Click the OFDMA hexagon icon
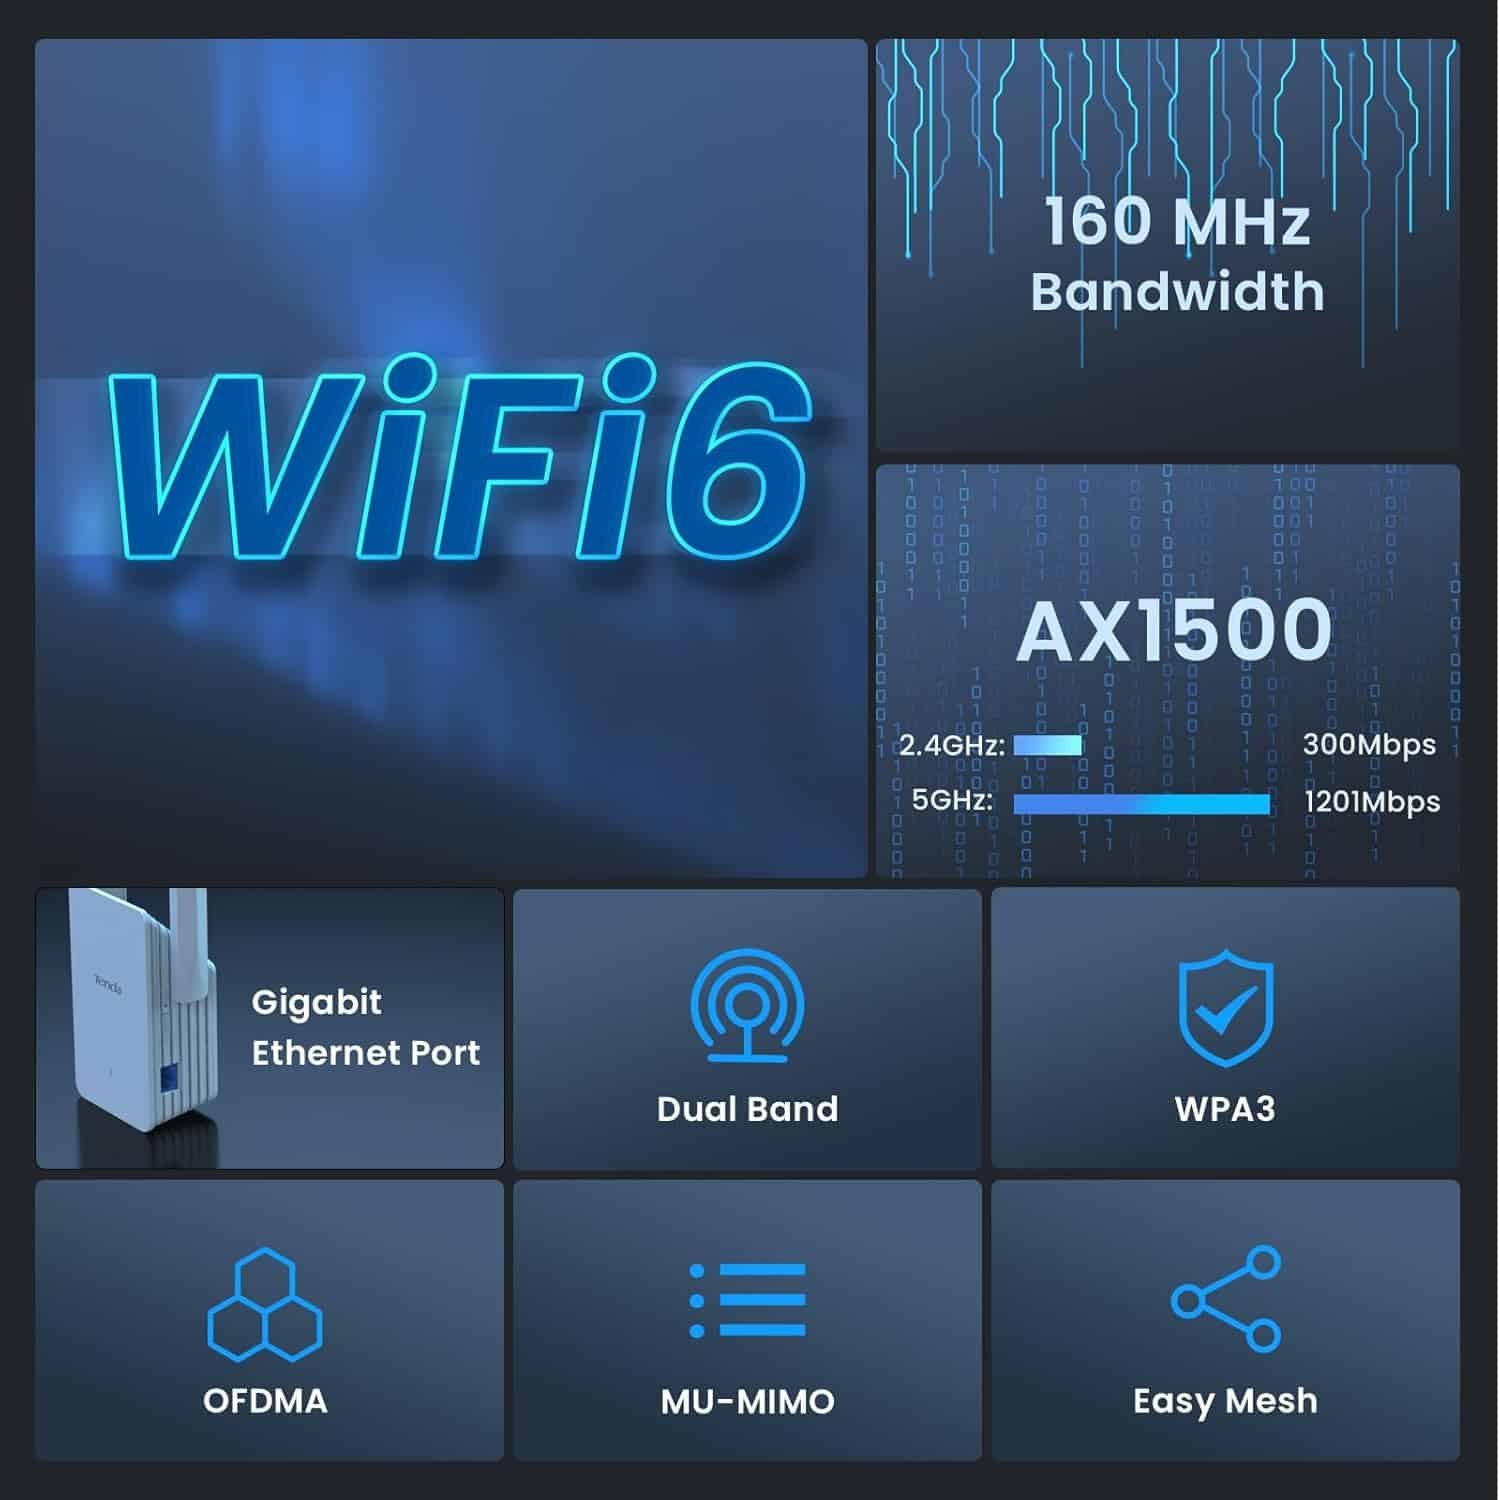This screenshot has height=1500, width=1500. 265,1304
